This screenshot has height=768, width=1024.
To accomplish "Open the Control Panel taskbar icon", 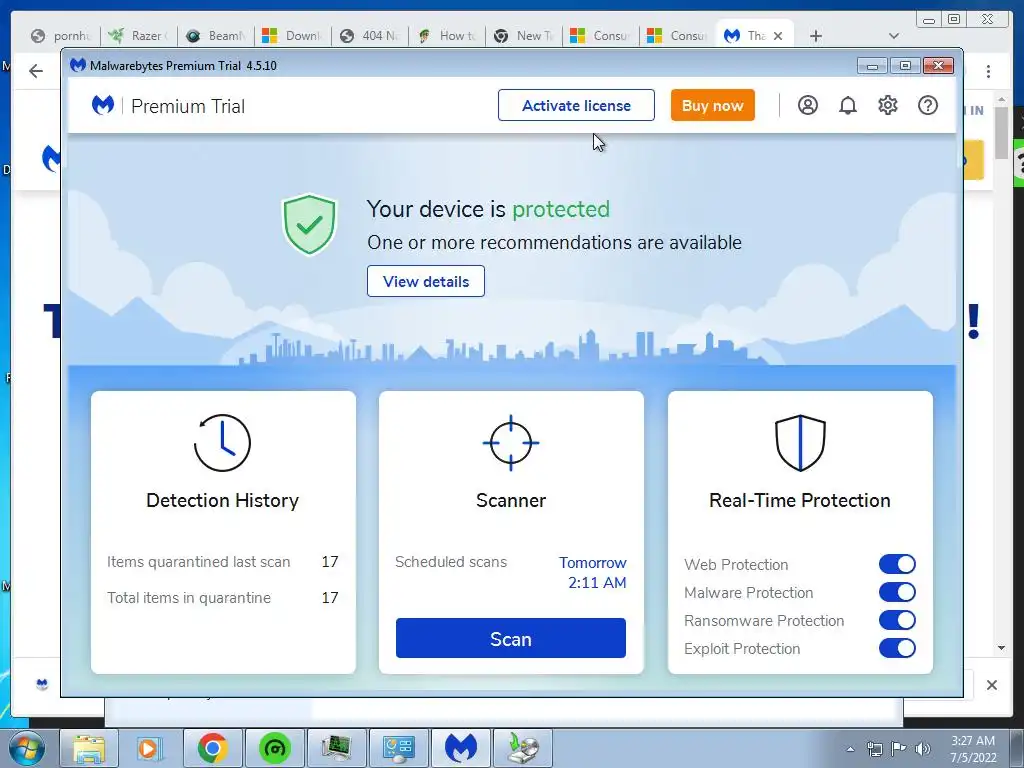I will [x=398, y=748].
